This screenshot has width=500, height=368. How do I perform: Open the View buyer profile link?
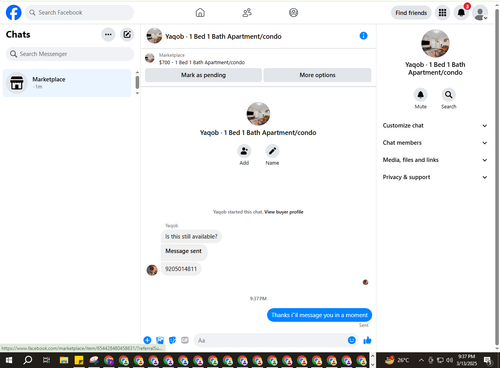tap(284, 212)
